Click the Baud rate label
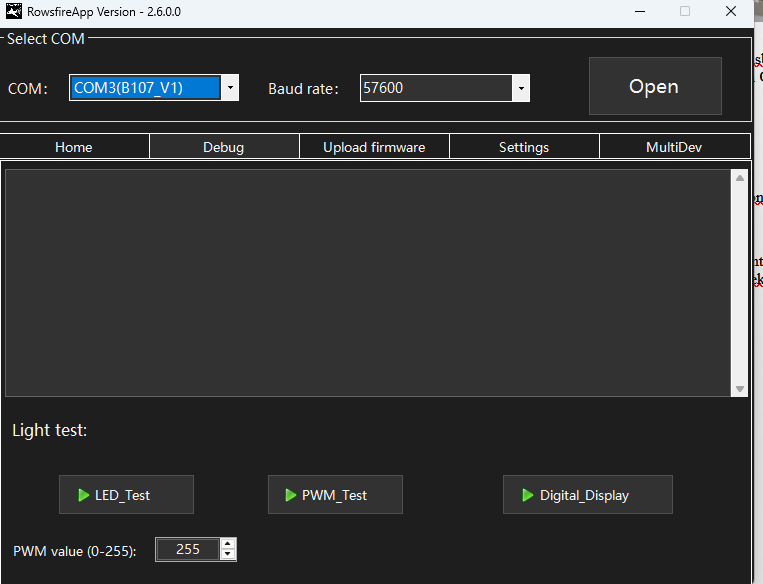This screenshot has height=584, width=763. point(304,89)
